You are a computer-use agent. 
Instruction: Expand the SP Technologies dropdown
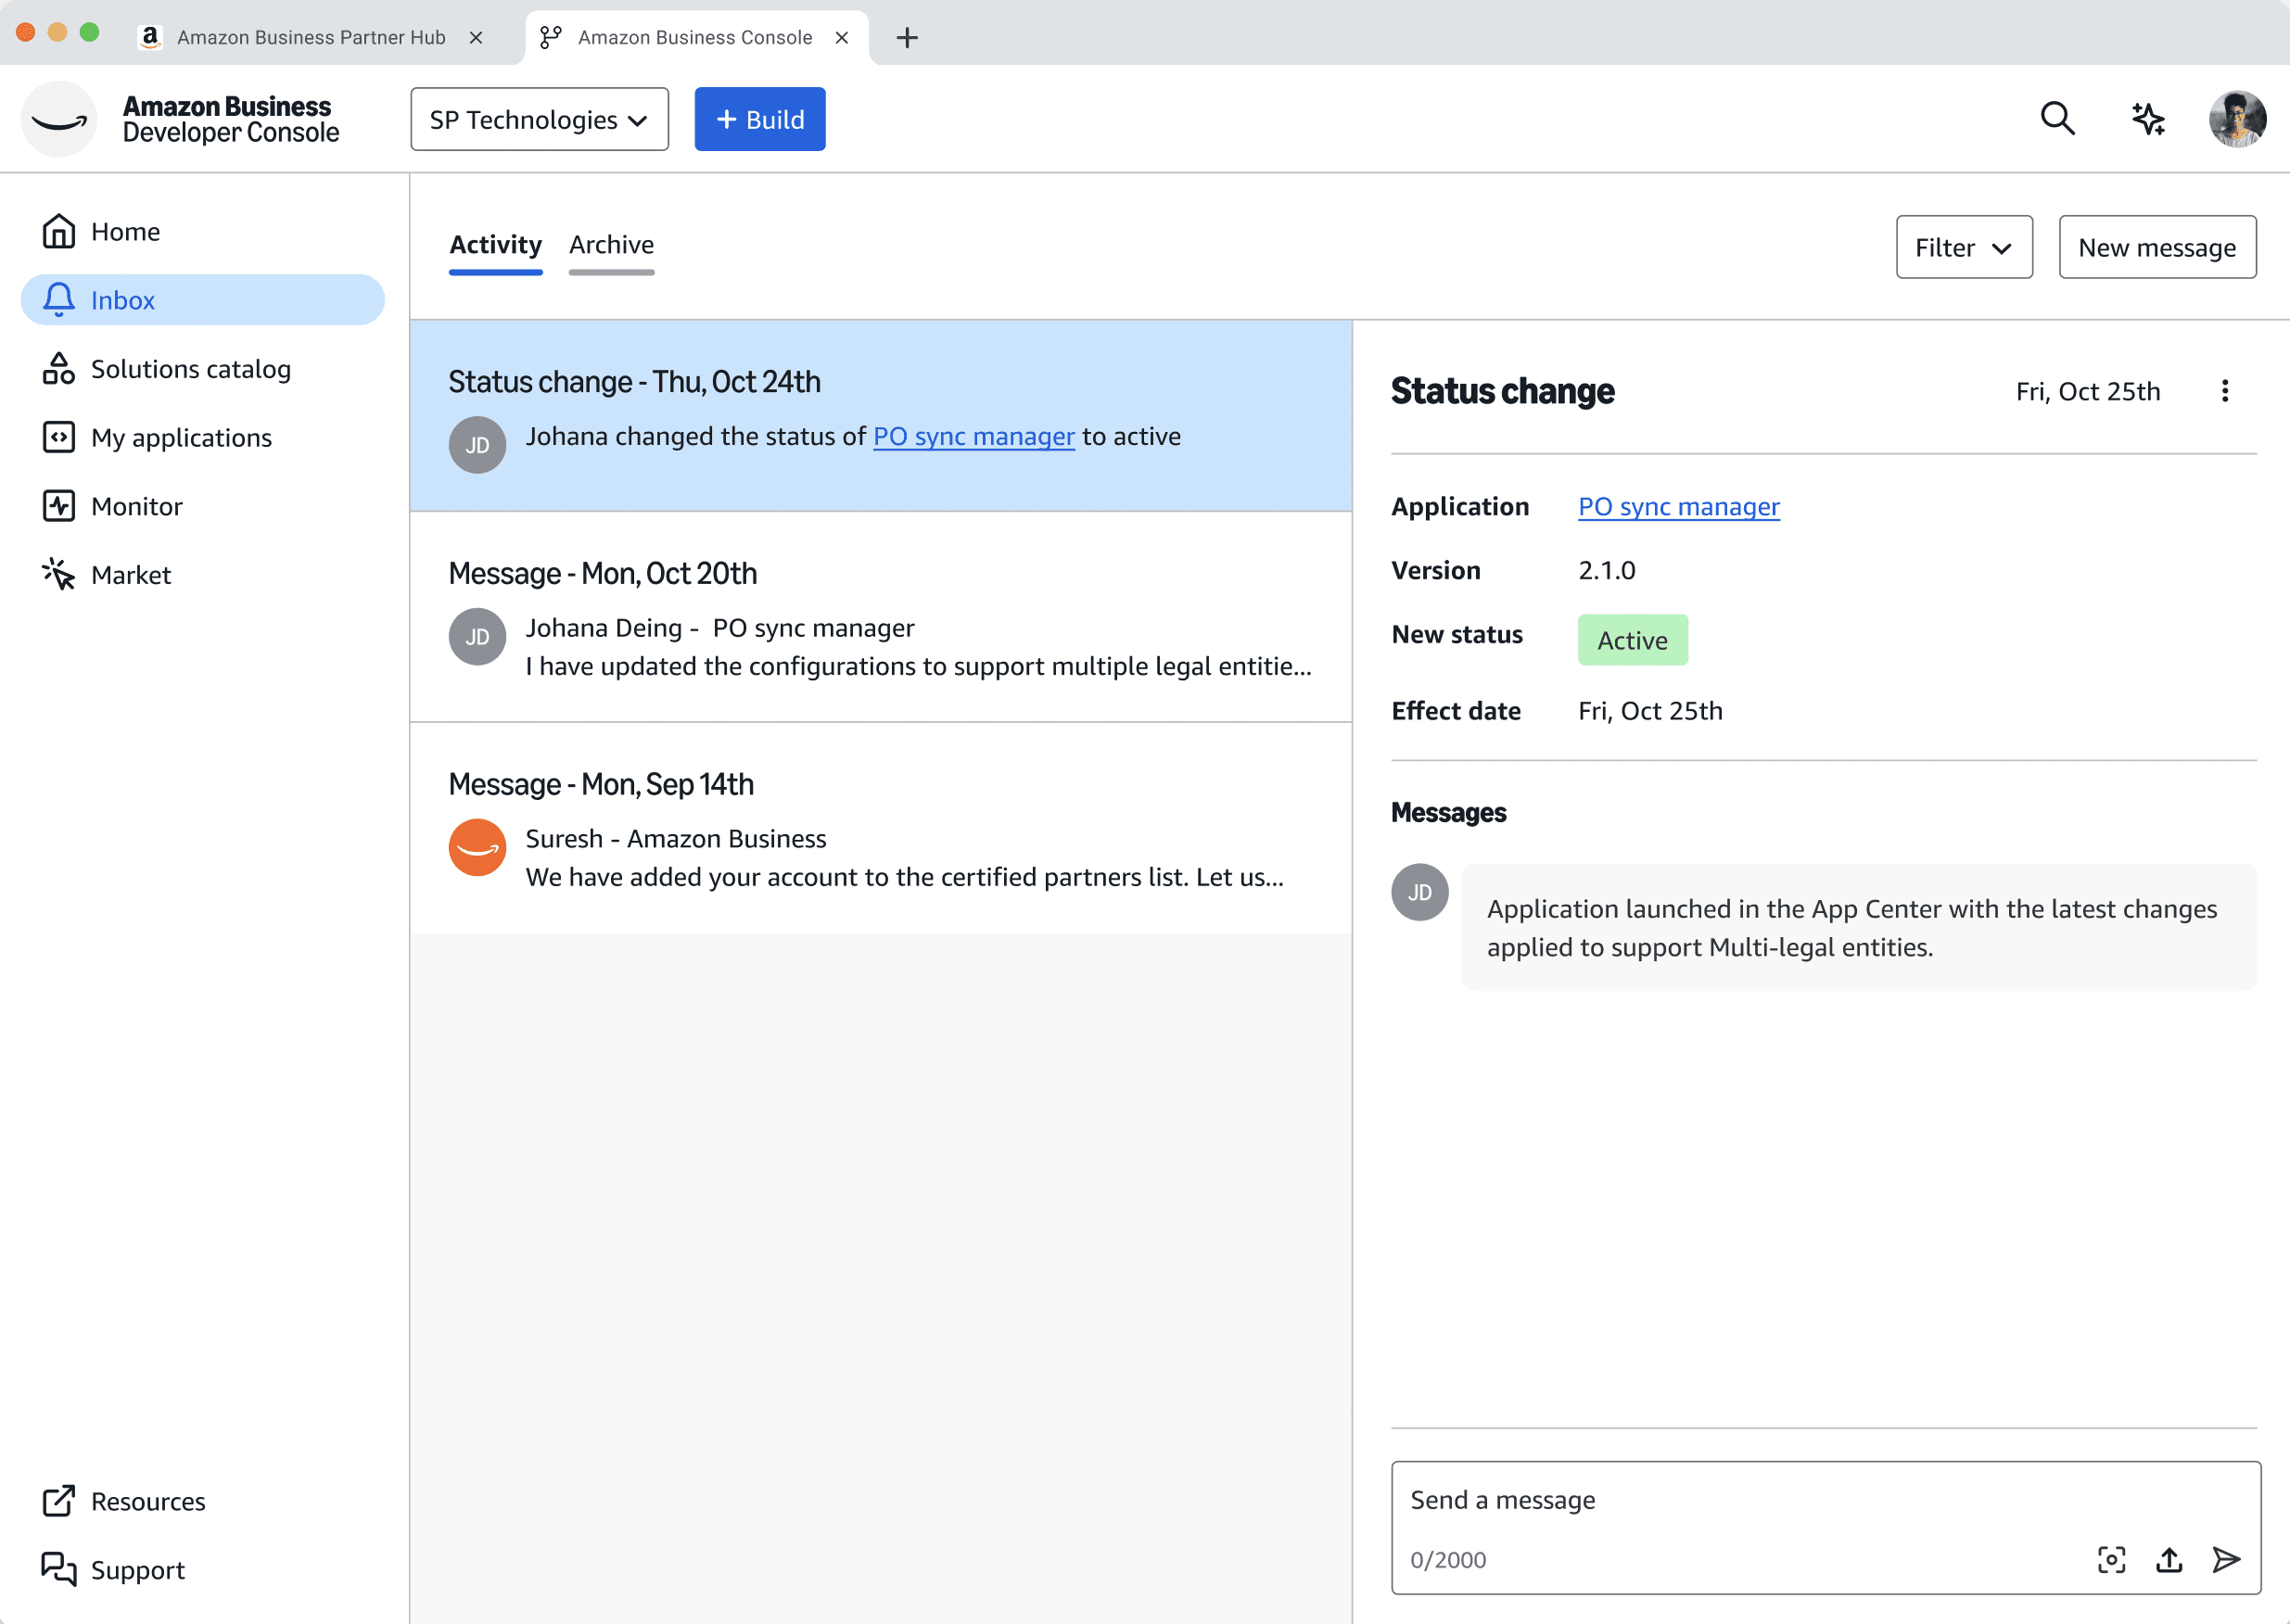click(x=539, y=119)
